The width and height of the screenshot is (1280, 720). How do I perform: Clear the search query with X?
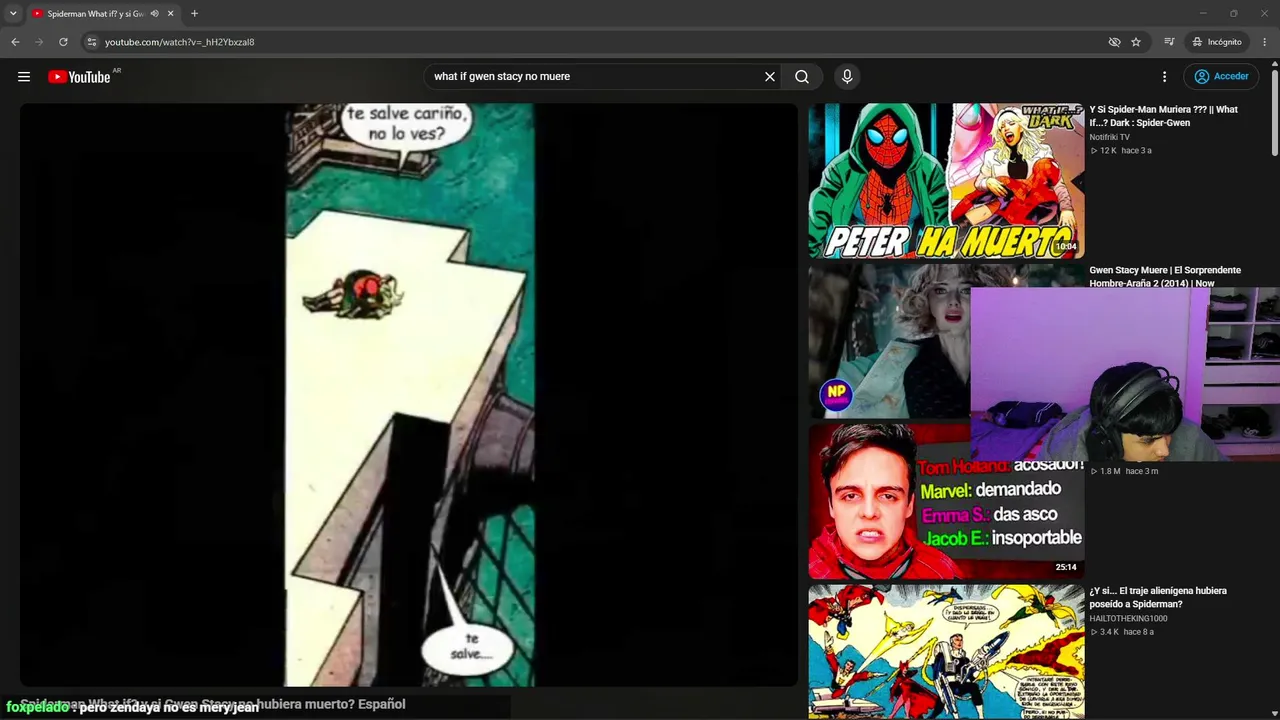point(770,77)
